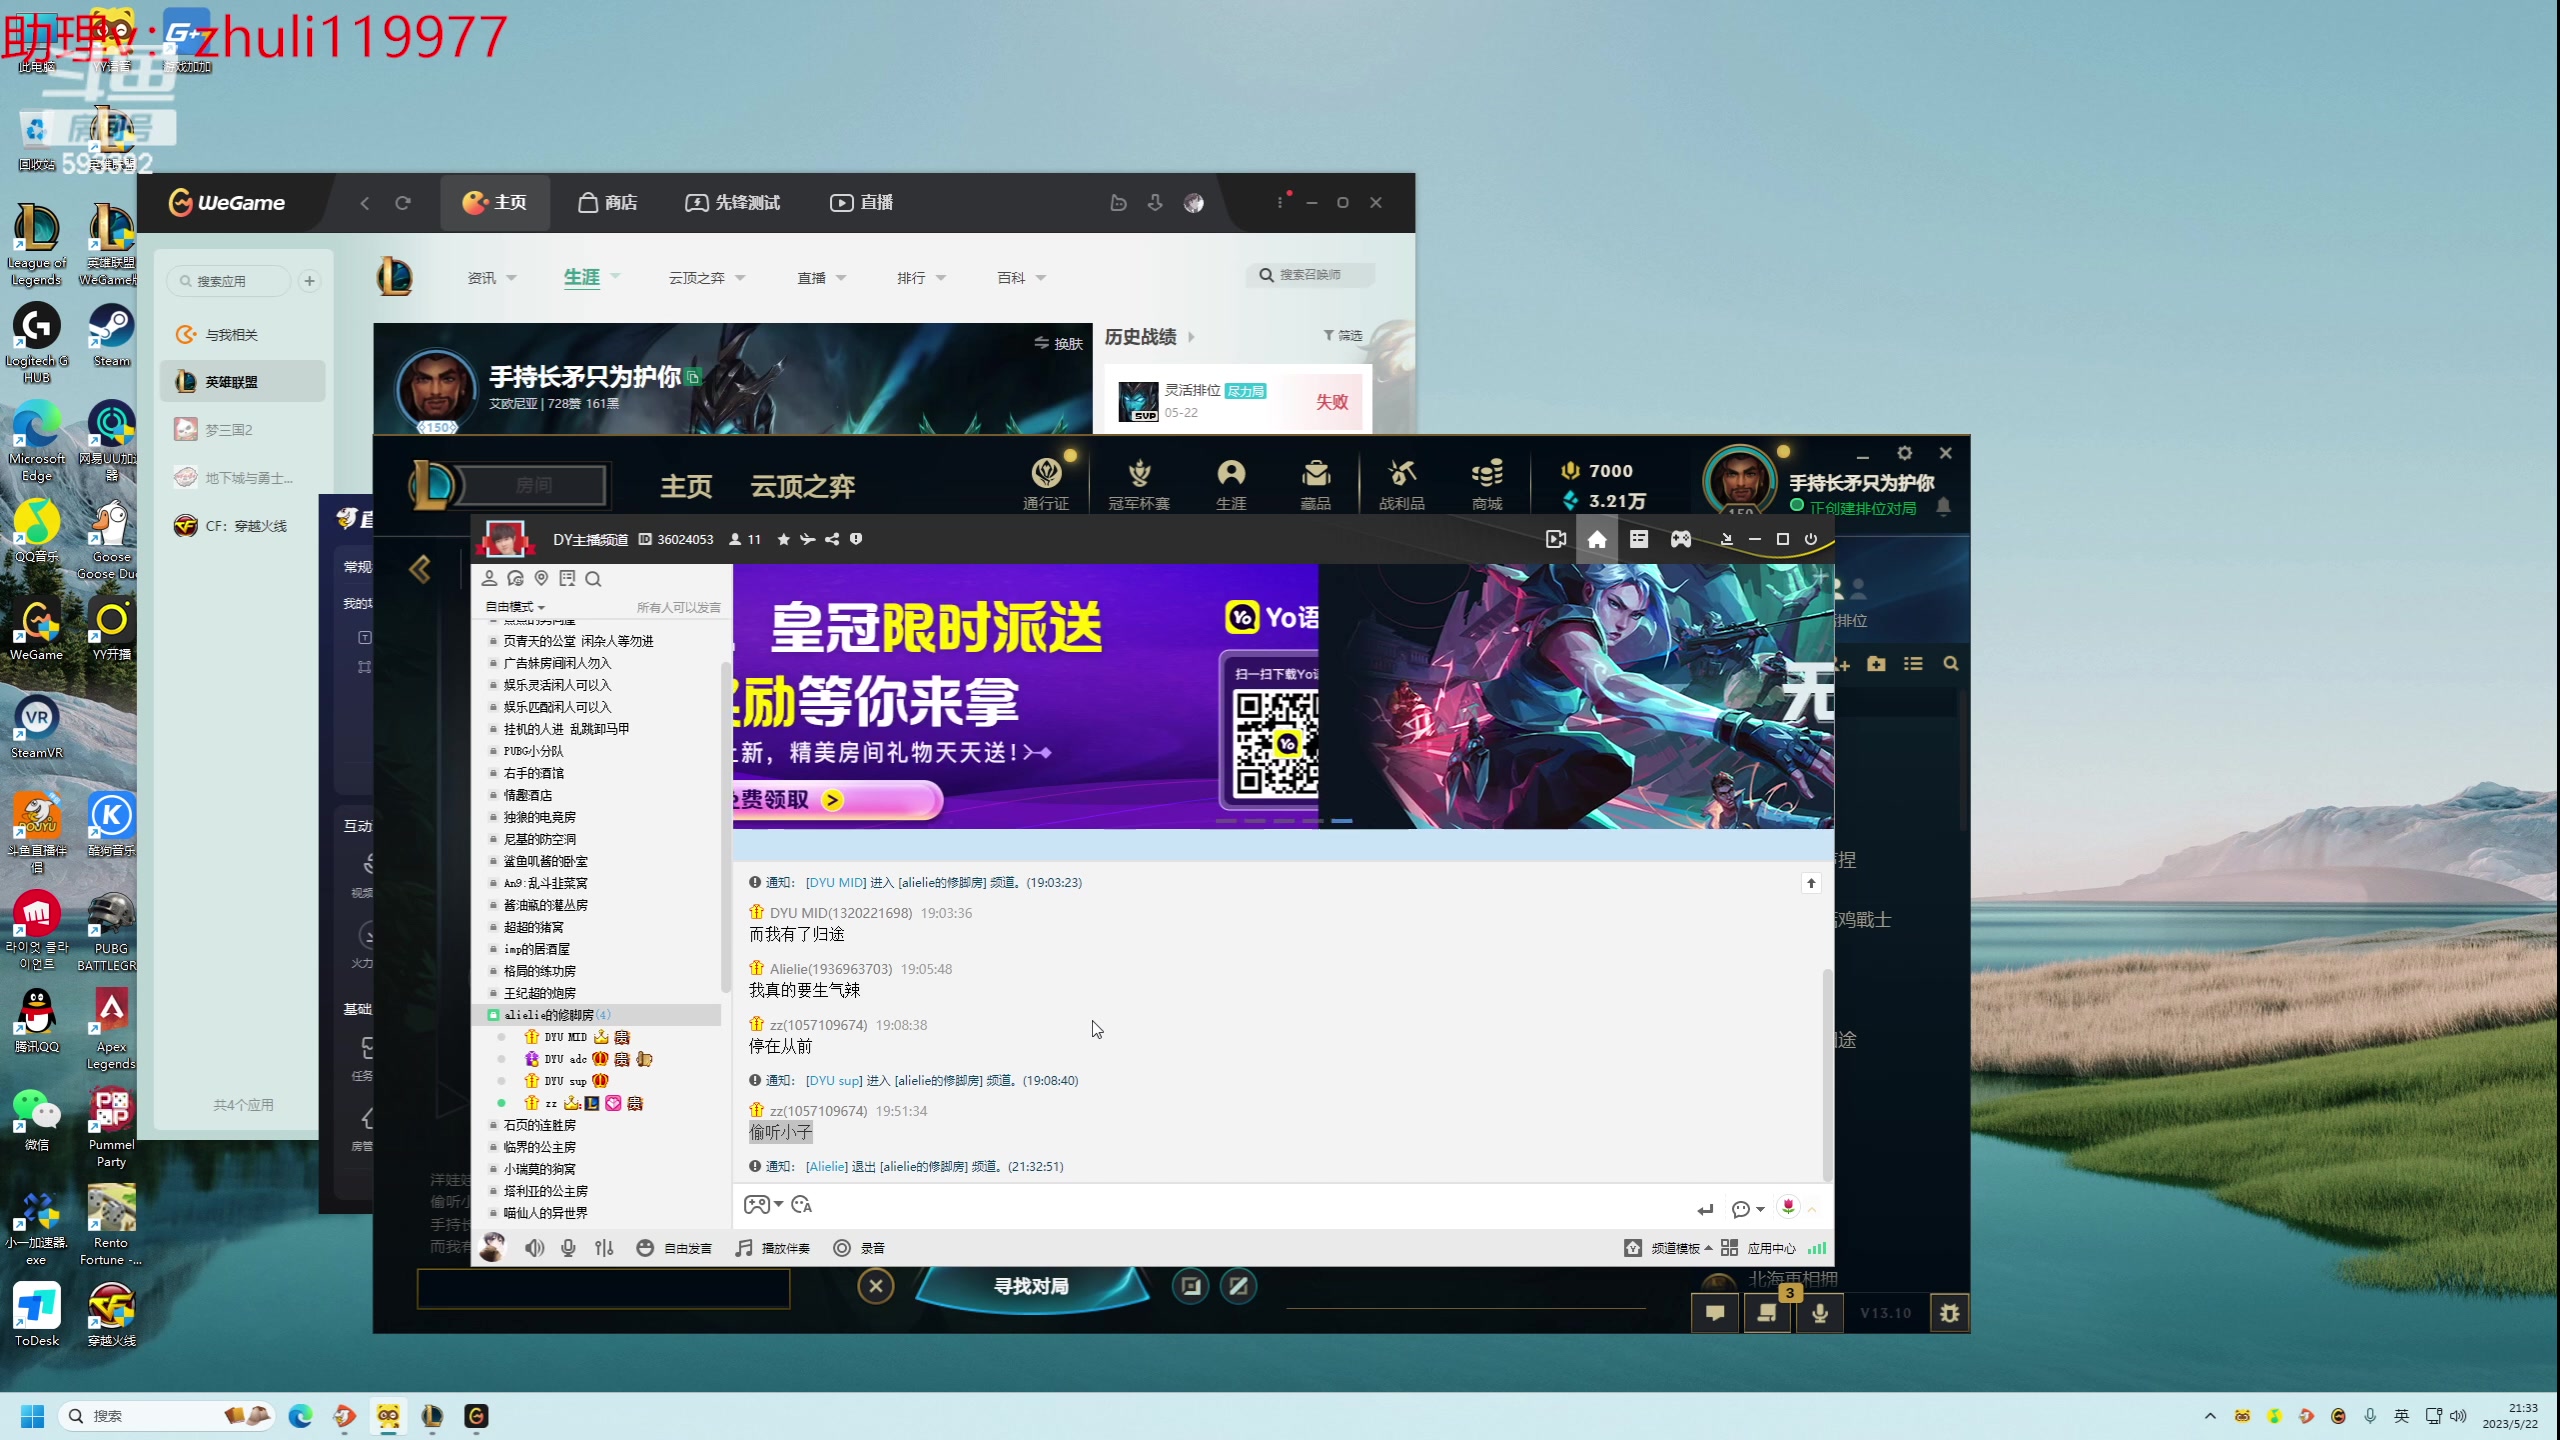This screenshot has width=2560, height=1440.
Task: Open the YY video live icon
Action: point(1555,539)
